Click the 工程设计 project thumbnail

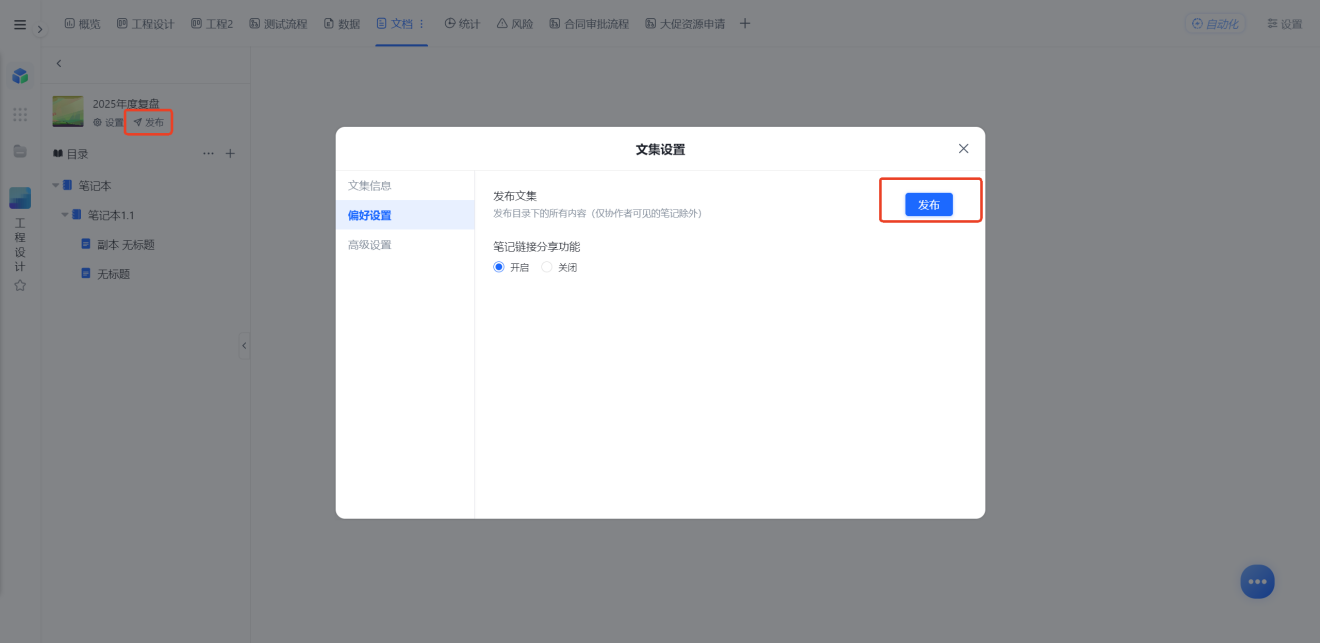pos(20,198)
